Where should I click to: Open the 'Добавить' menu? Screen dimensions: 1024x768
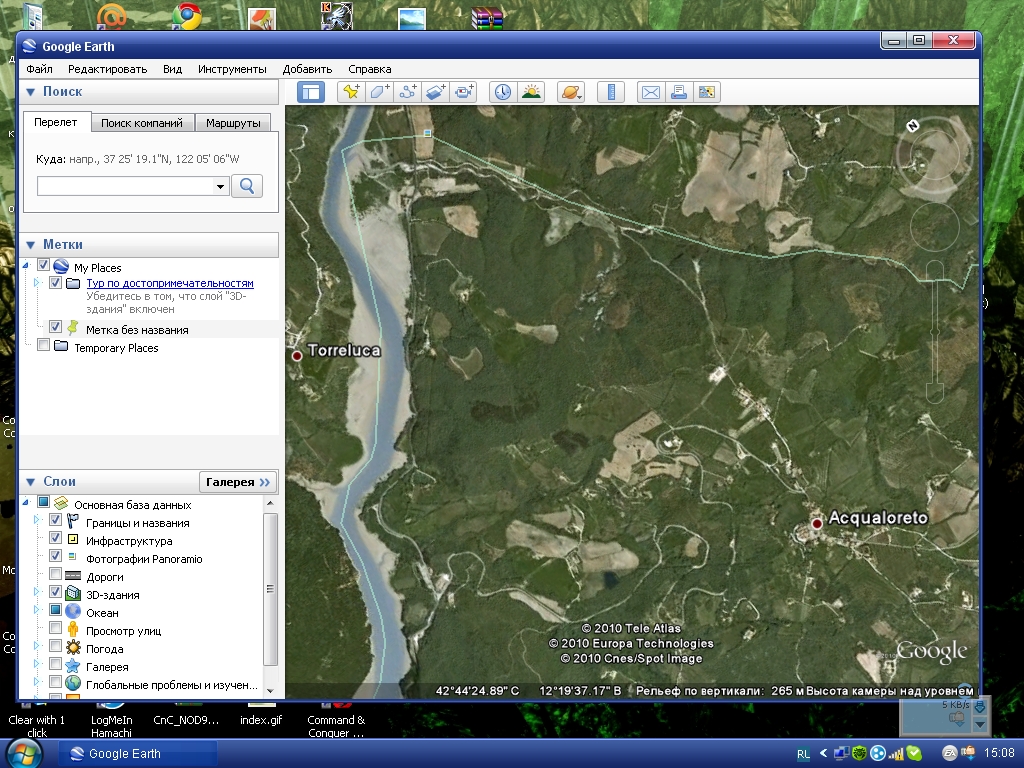(307, 69)
